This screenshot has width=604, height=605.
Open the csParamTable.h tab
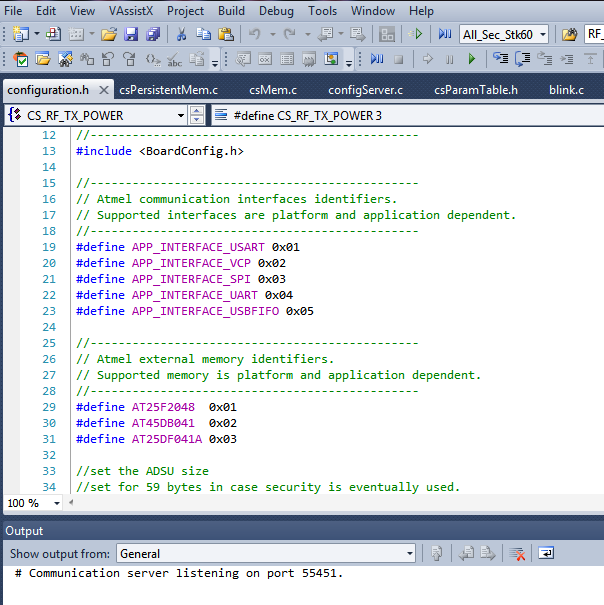coord(476,90)
